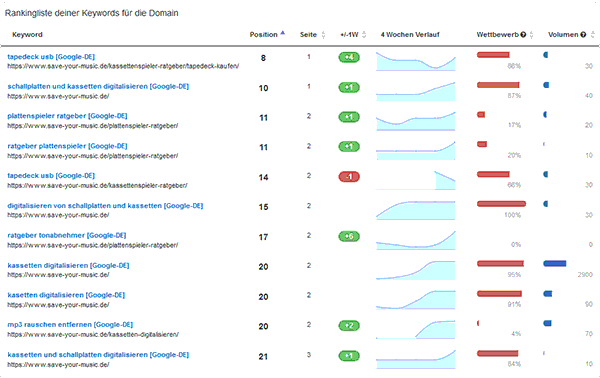Open mp3 rauschen entfernen keyword link
This screenshot has width=600, height=378.
click(x=70, y=325)
